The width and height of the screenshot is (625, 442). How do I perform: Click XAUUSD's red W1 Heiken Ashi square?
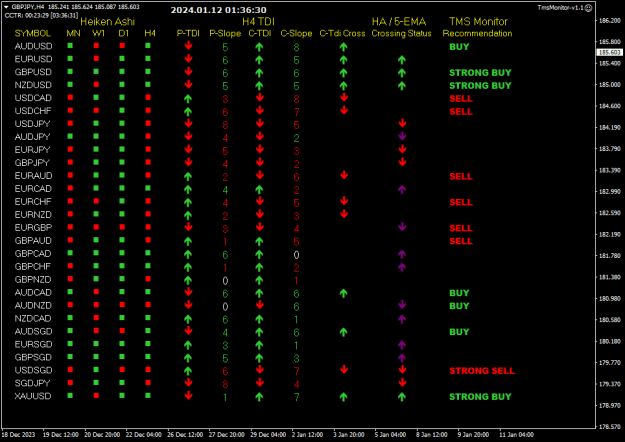coord(96,396)
